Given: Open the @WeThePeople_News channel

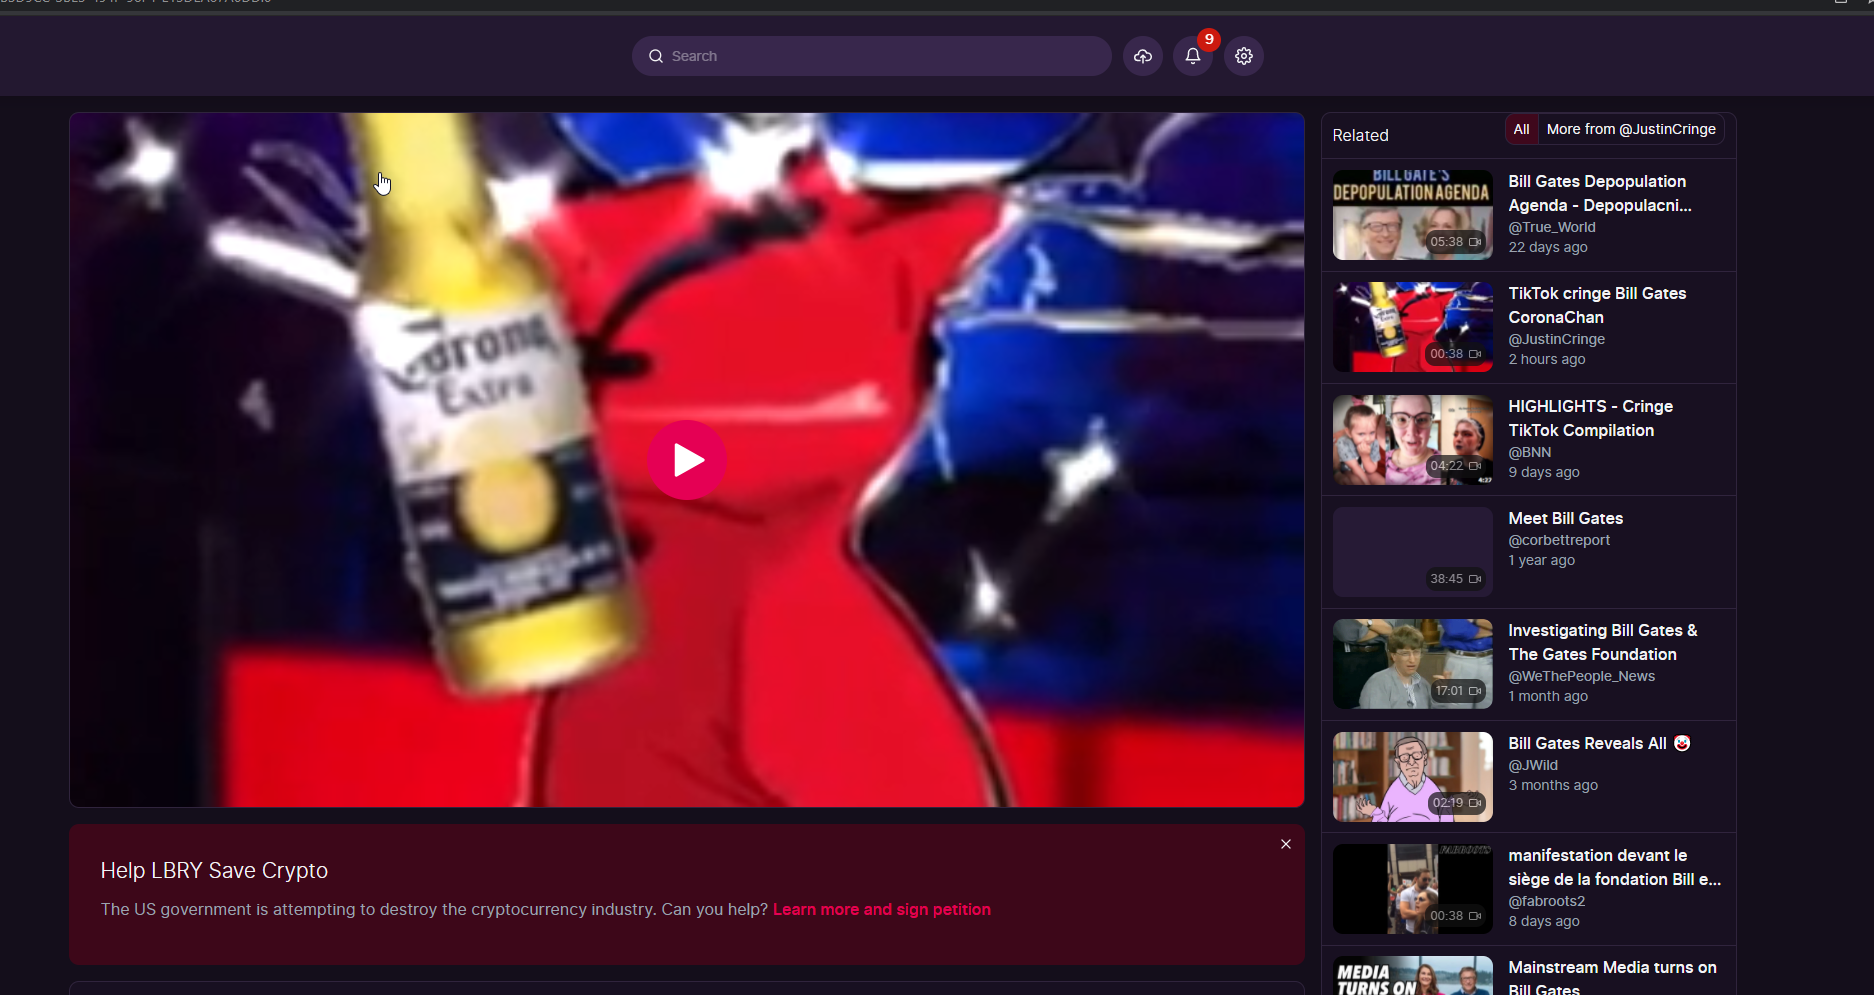Looking at the screenshot, I should point(1581,676).
